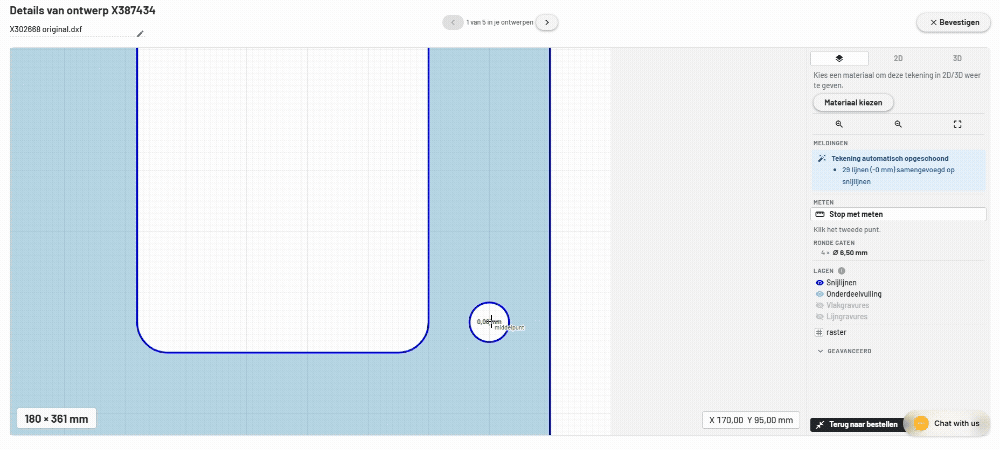Click the Details van ontwerp X387434 heading
The width and height of the screenshot is (1000, 450).
(82, 11)
